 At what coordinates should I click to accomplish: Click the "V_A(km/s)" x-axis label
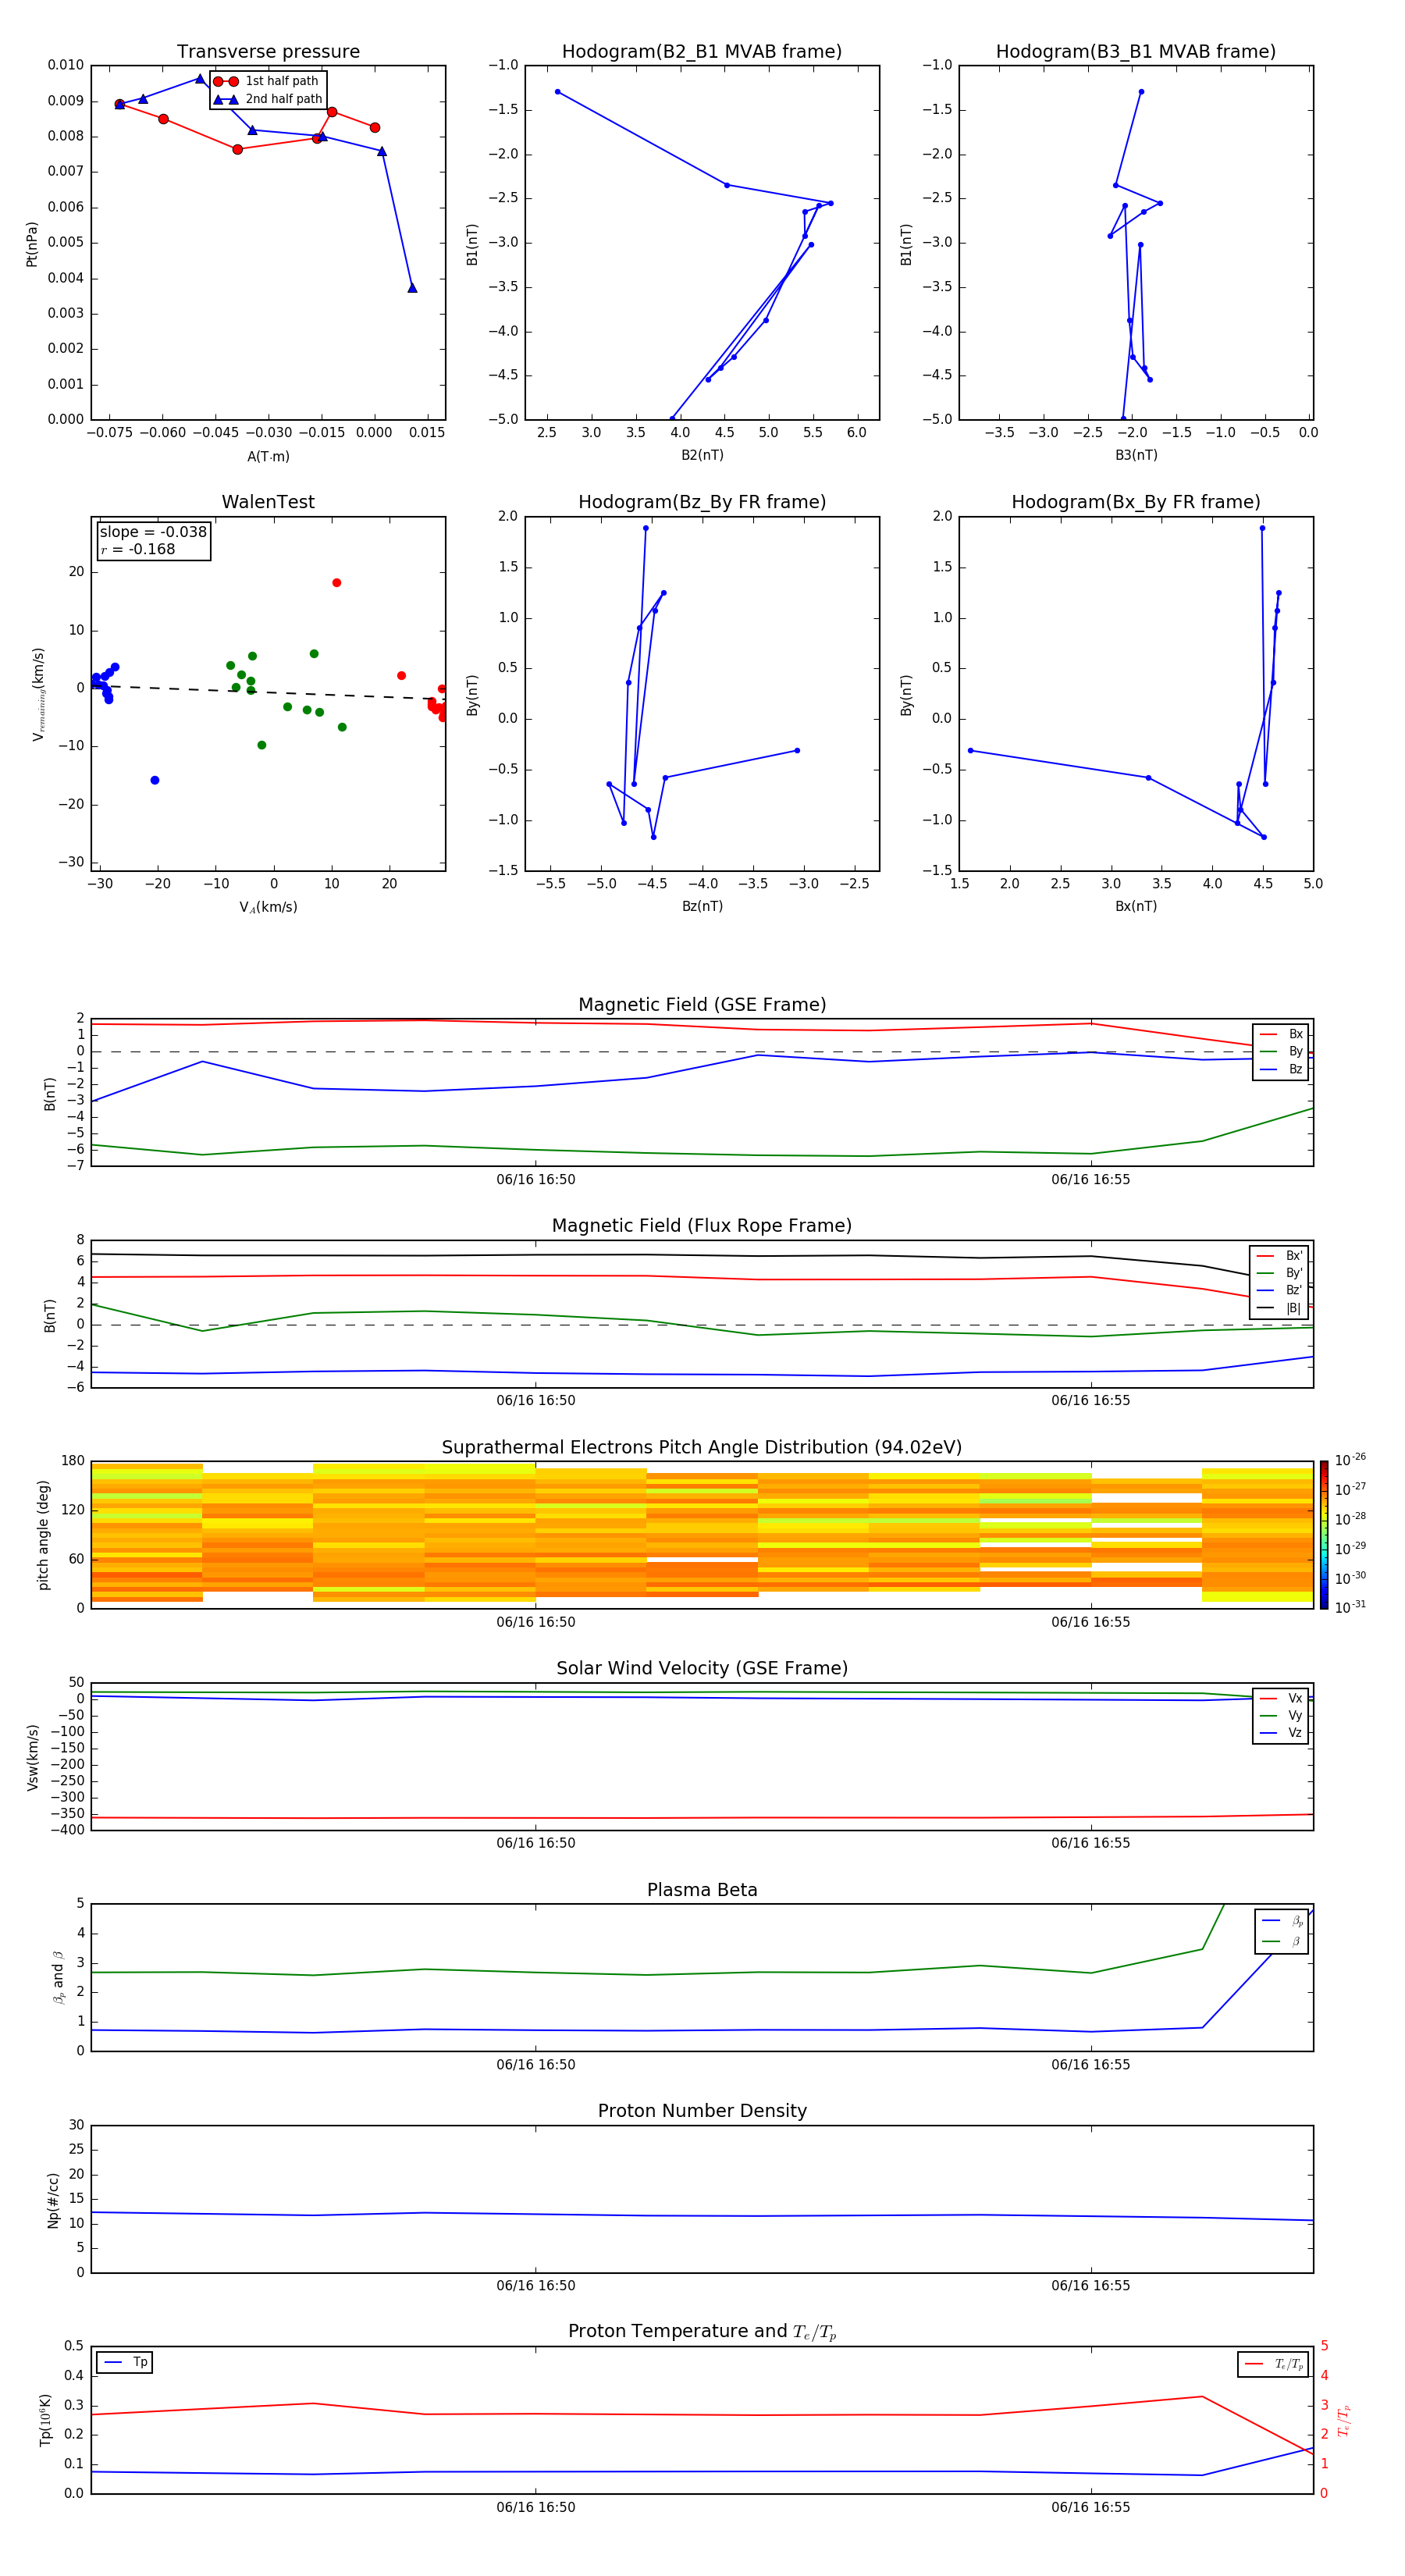click(268, 907)
